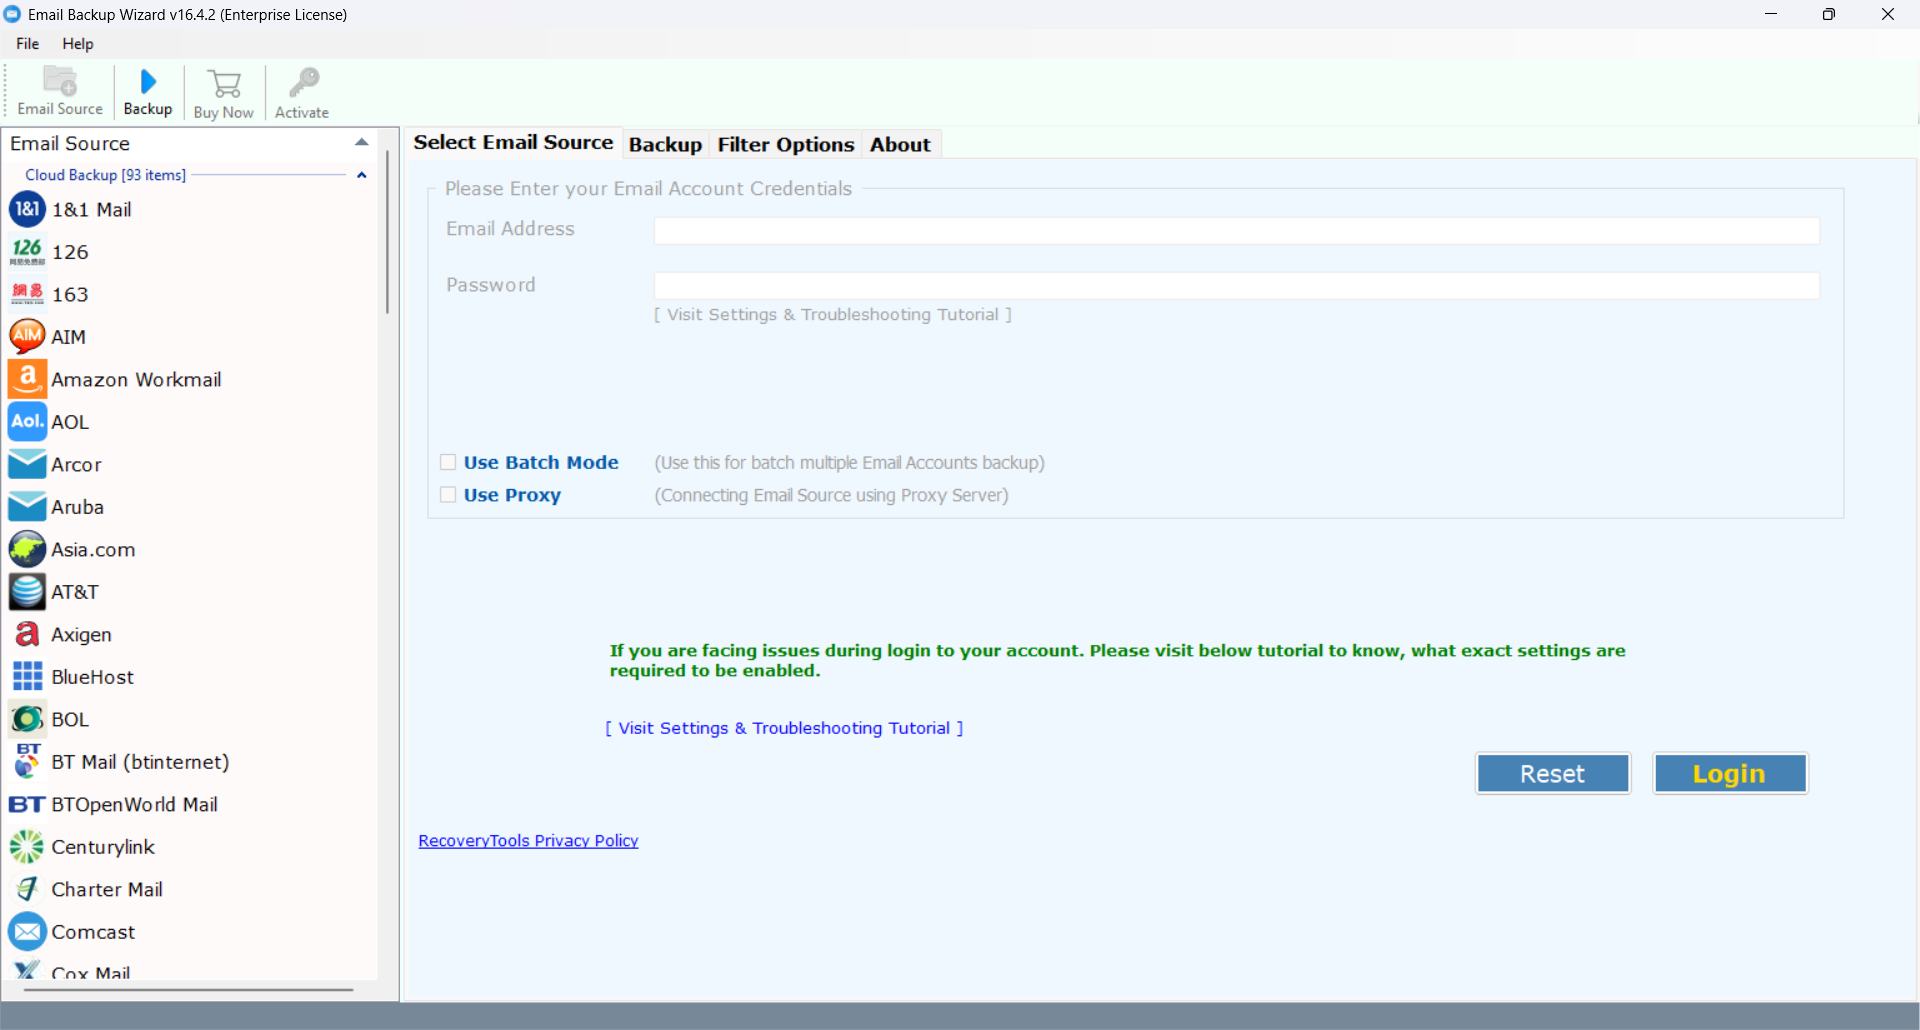
Task: Collapse the Cloud Backup group arrow
Action: (362, 175)
